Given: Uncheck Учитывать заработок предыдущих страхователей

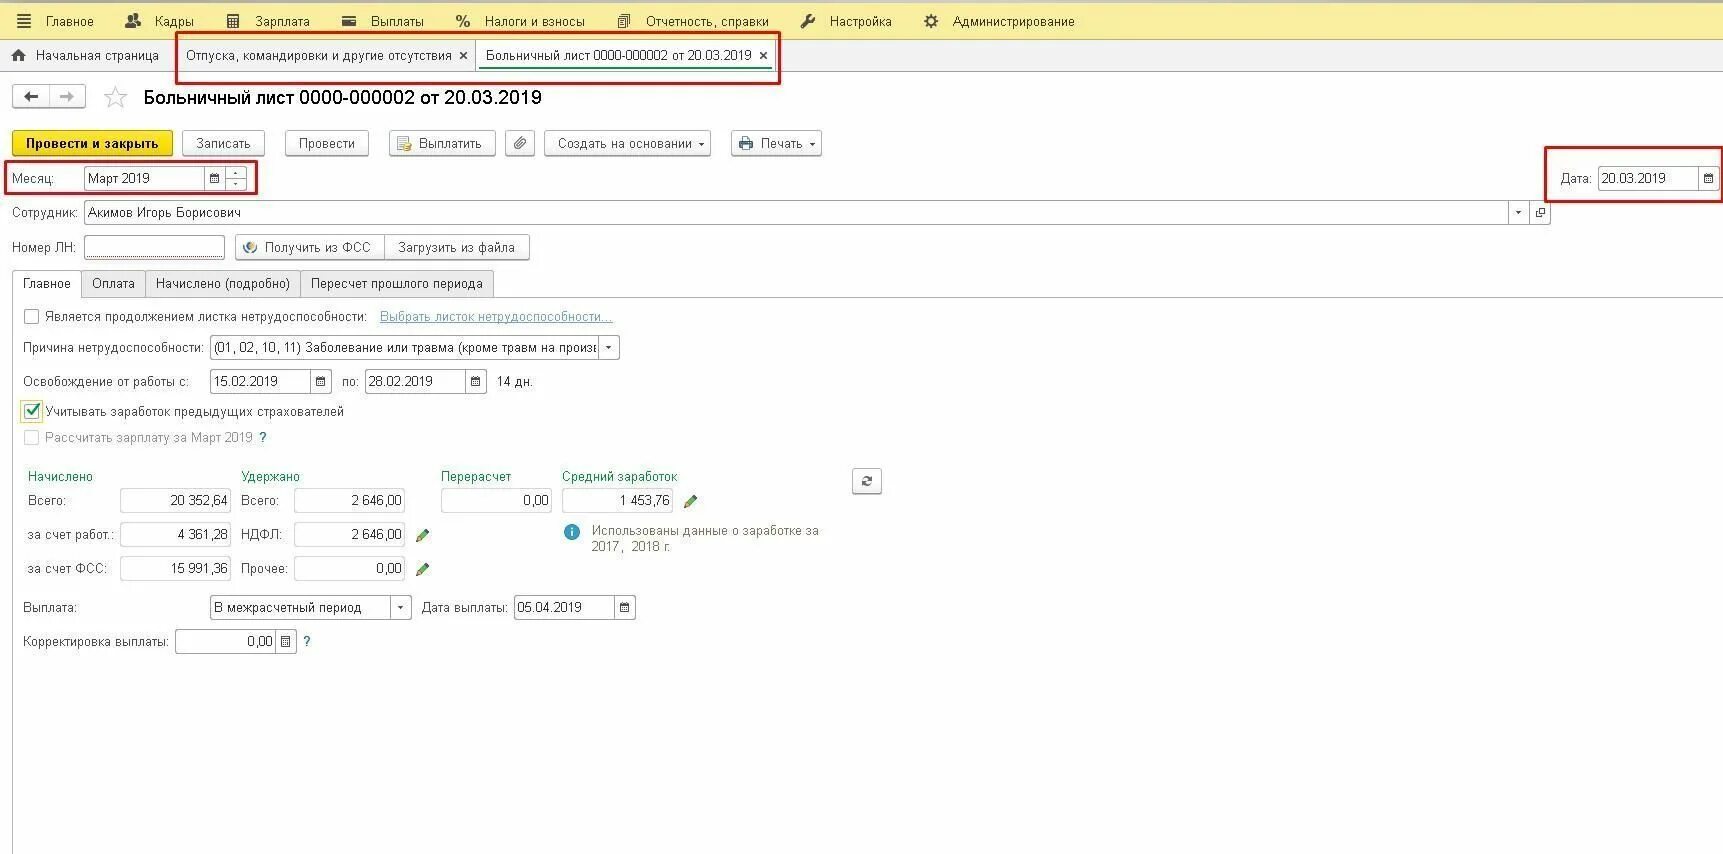Looking at the screenshot, I should pyautogui.click(x=32, y=411).
